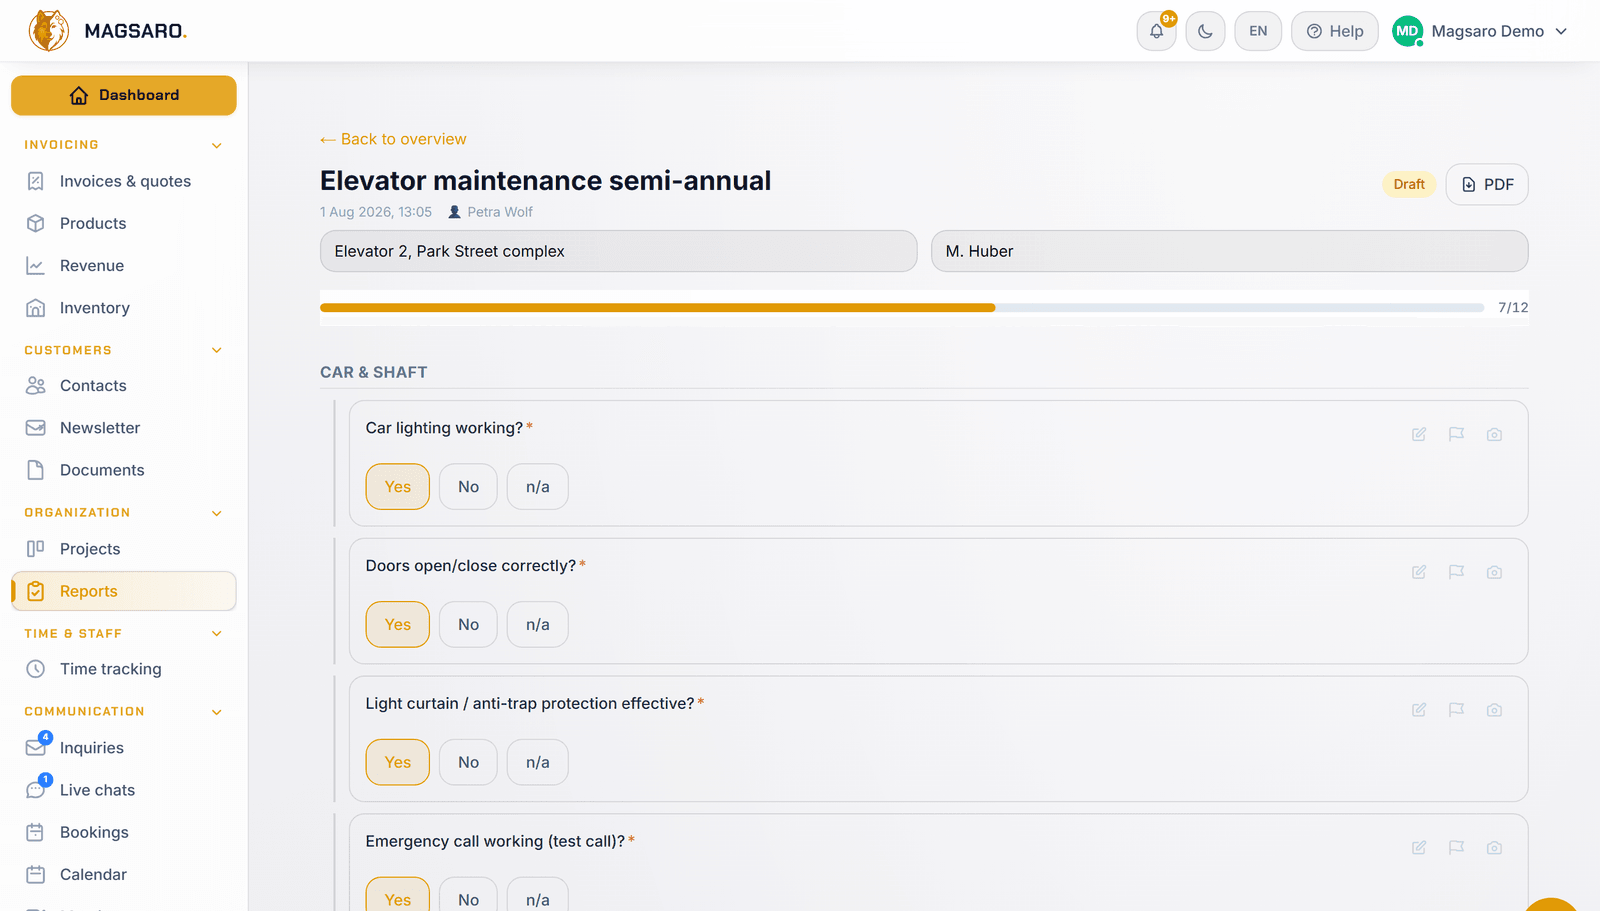Select No for Light curtain protection
The width and height of the screenshot is (1600, 911).
pos(468,763)
